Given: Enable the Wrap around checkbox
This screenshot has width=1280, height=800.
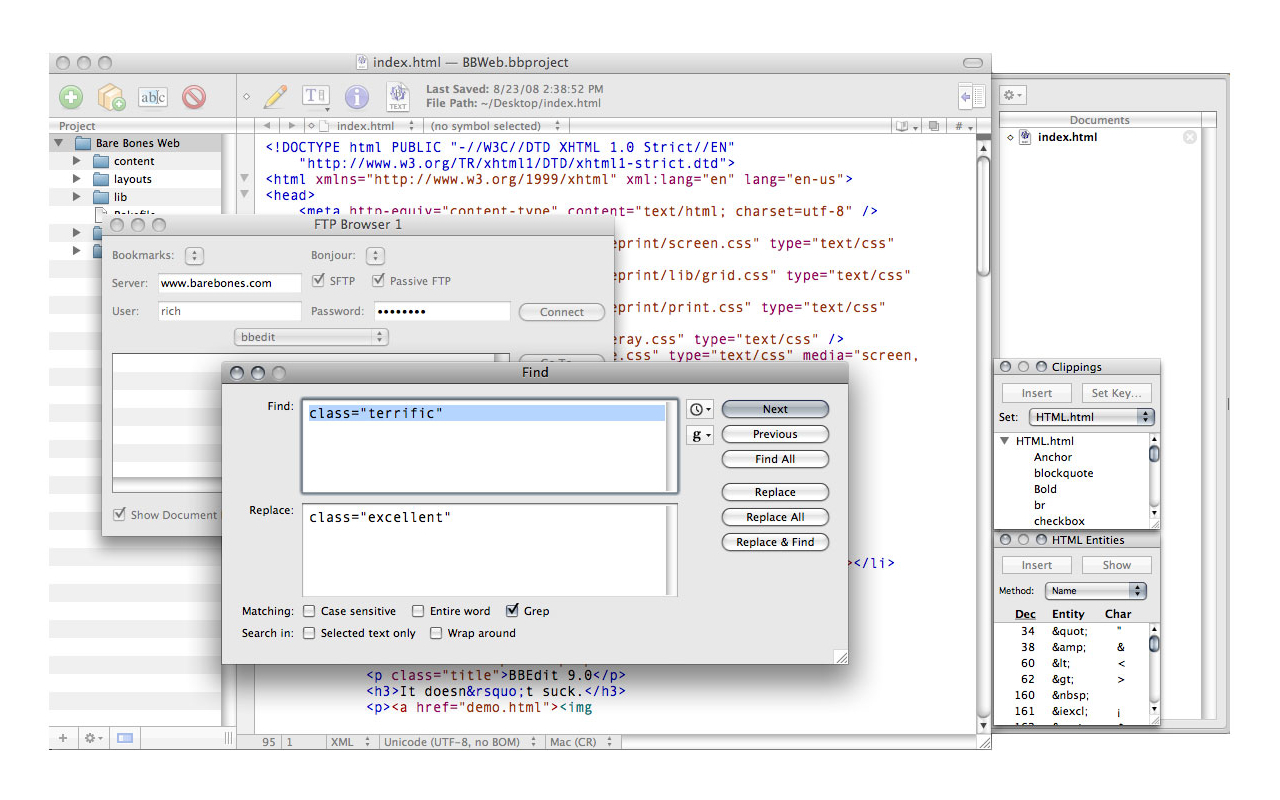Looking at the screenshot, I should coord(437,633).
